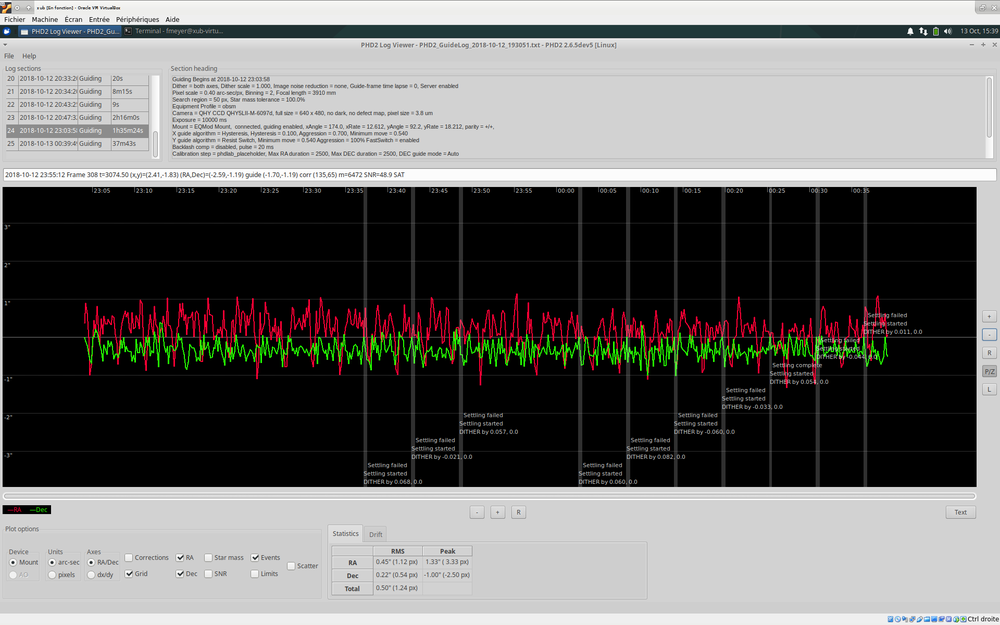
Task: Click the RA red legend swatch
Action: point(15,510)
